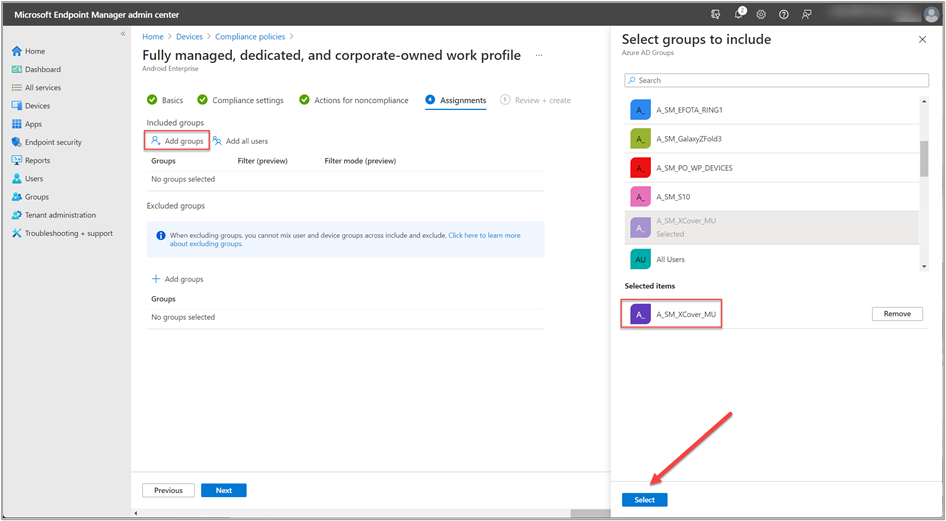Go to the Basics step tab
Viewport: 946px width, 521px height.
(x=165, y=100)
